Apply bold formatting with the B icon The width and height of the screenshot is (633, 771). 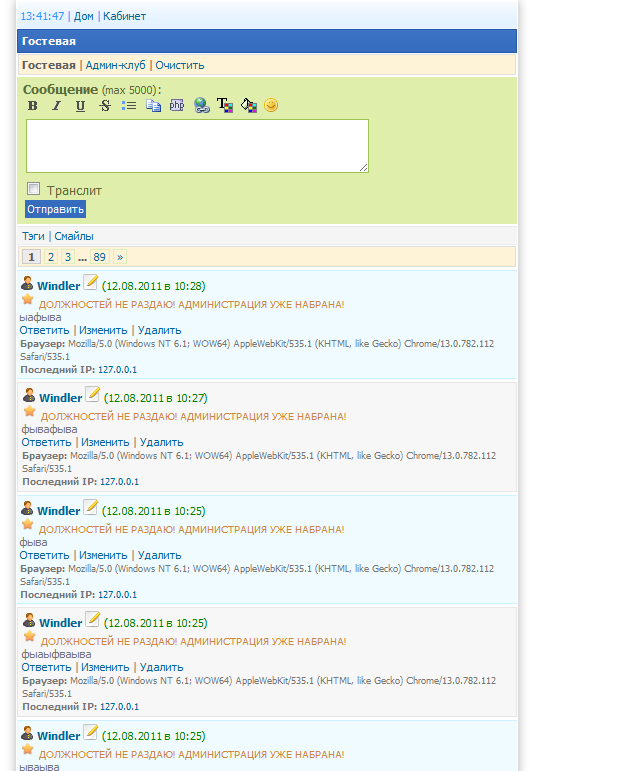tap(32, 106)
